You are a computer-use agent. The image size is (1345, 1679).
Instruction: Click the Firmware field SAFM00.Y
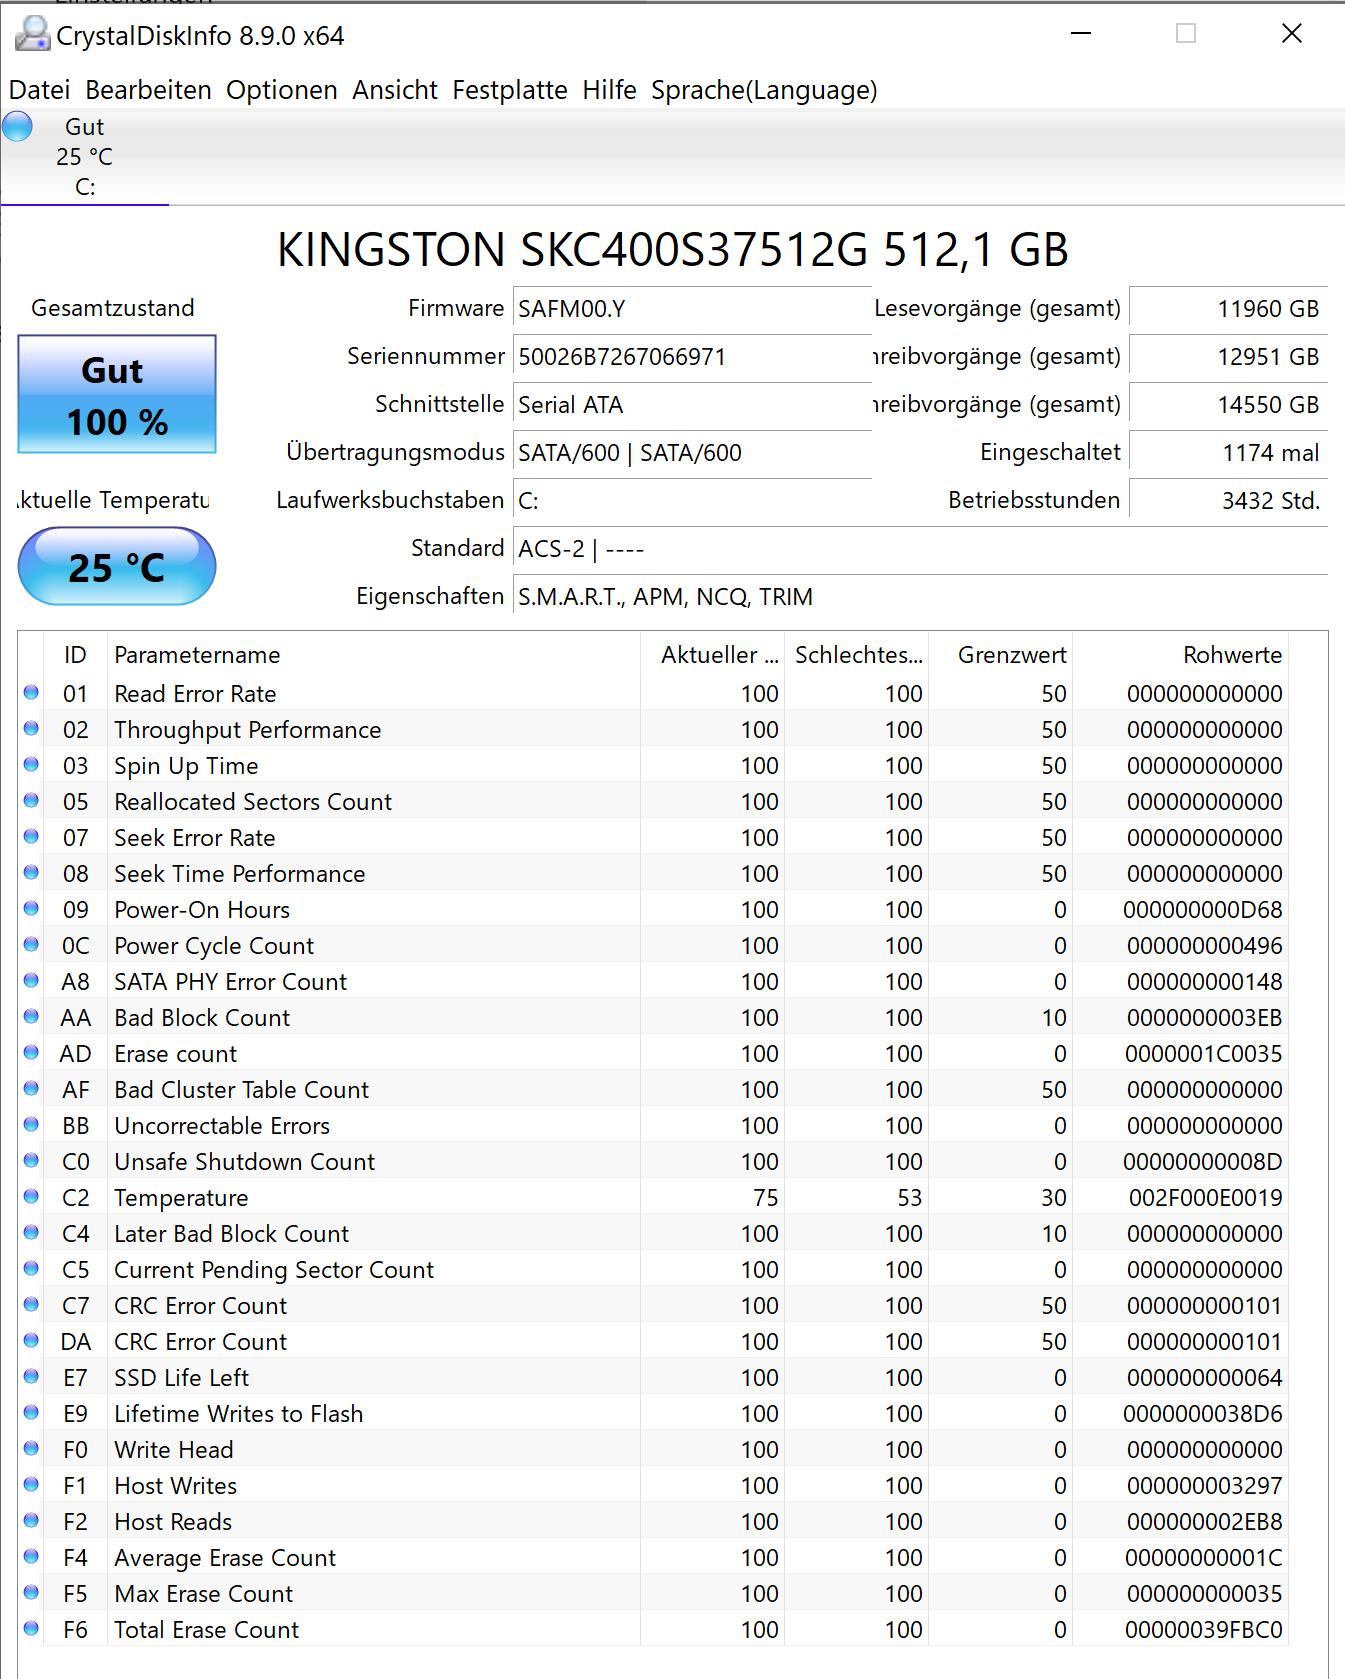pyautogui.click(x=692, y=309)
